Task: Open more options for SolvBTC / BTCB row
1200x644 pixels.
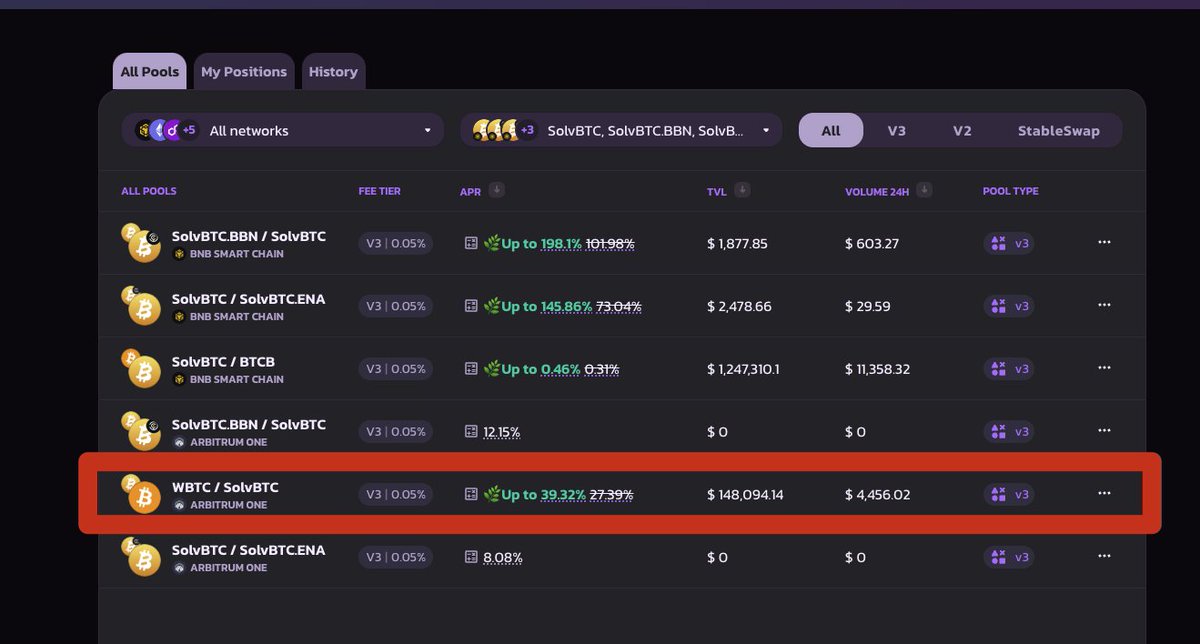Action: 1104,368
